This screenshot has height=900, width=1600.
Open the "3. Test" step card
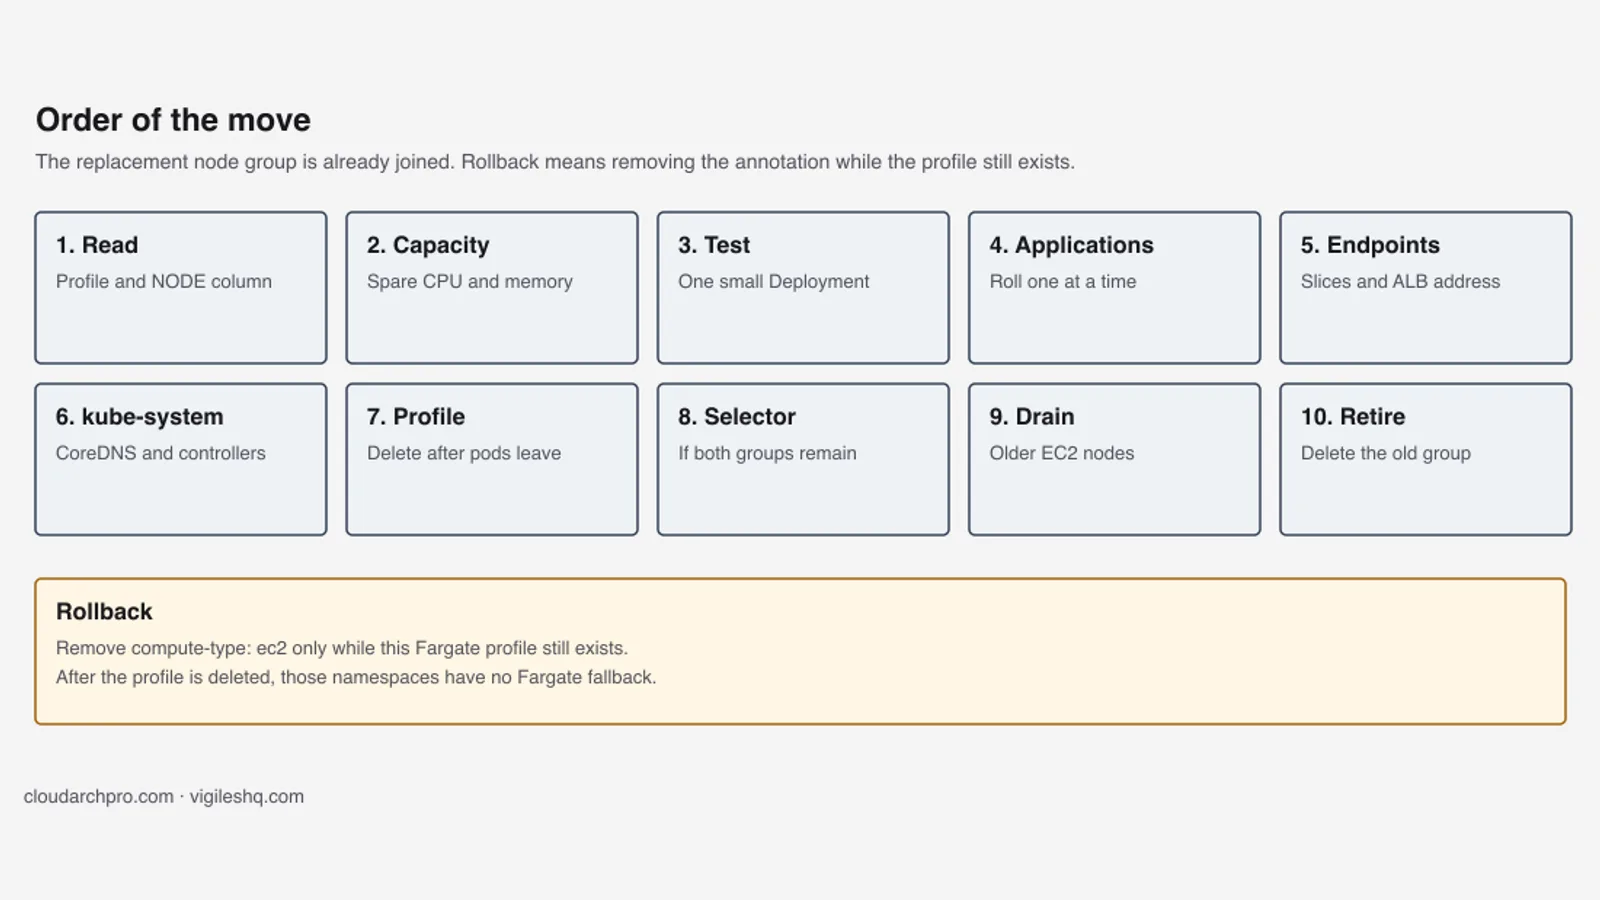tap(803, 288)
